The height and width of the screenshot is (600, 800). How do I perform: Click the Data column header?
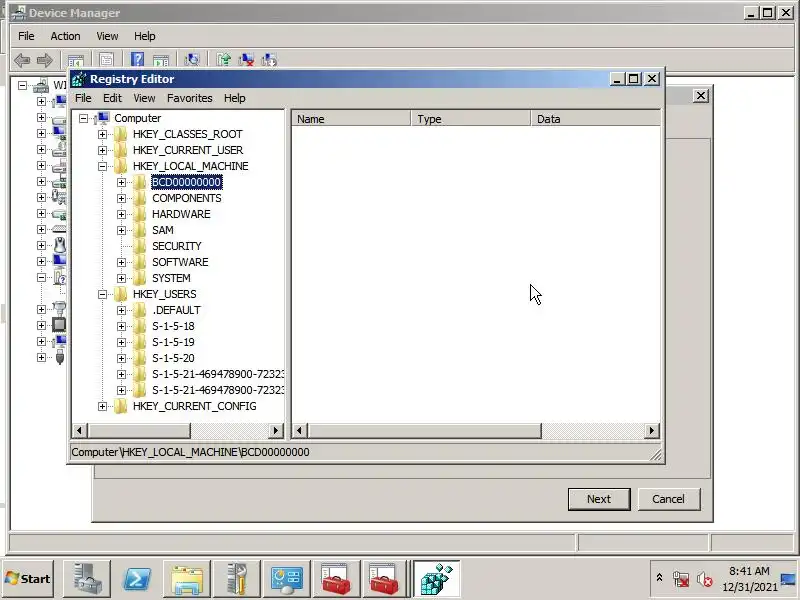click(x=595, y=119)
